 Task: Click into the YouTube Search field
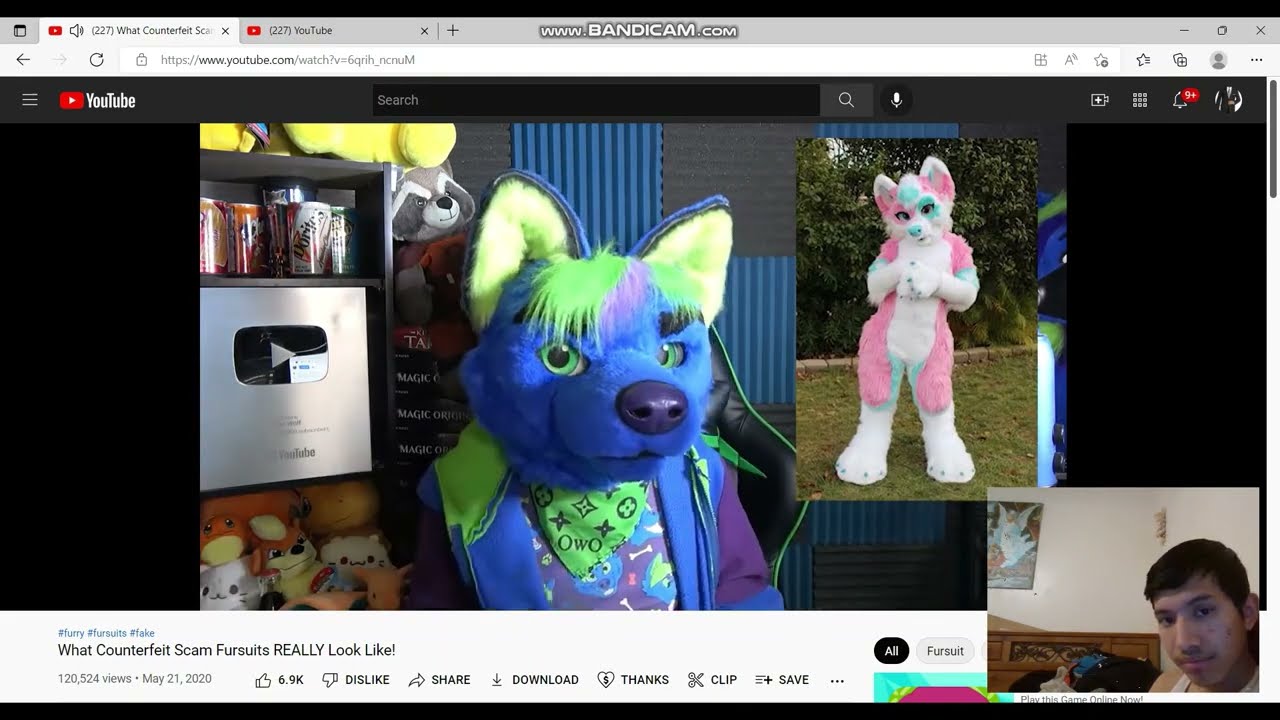597,100
